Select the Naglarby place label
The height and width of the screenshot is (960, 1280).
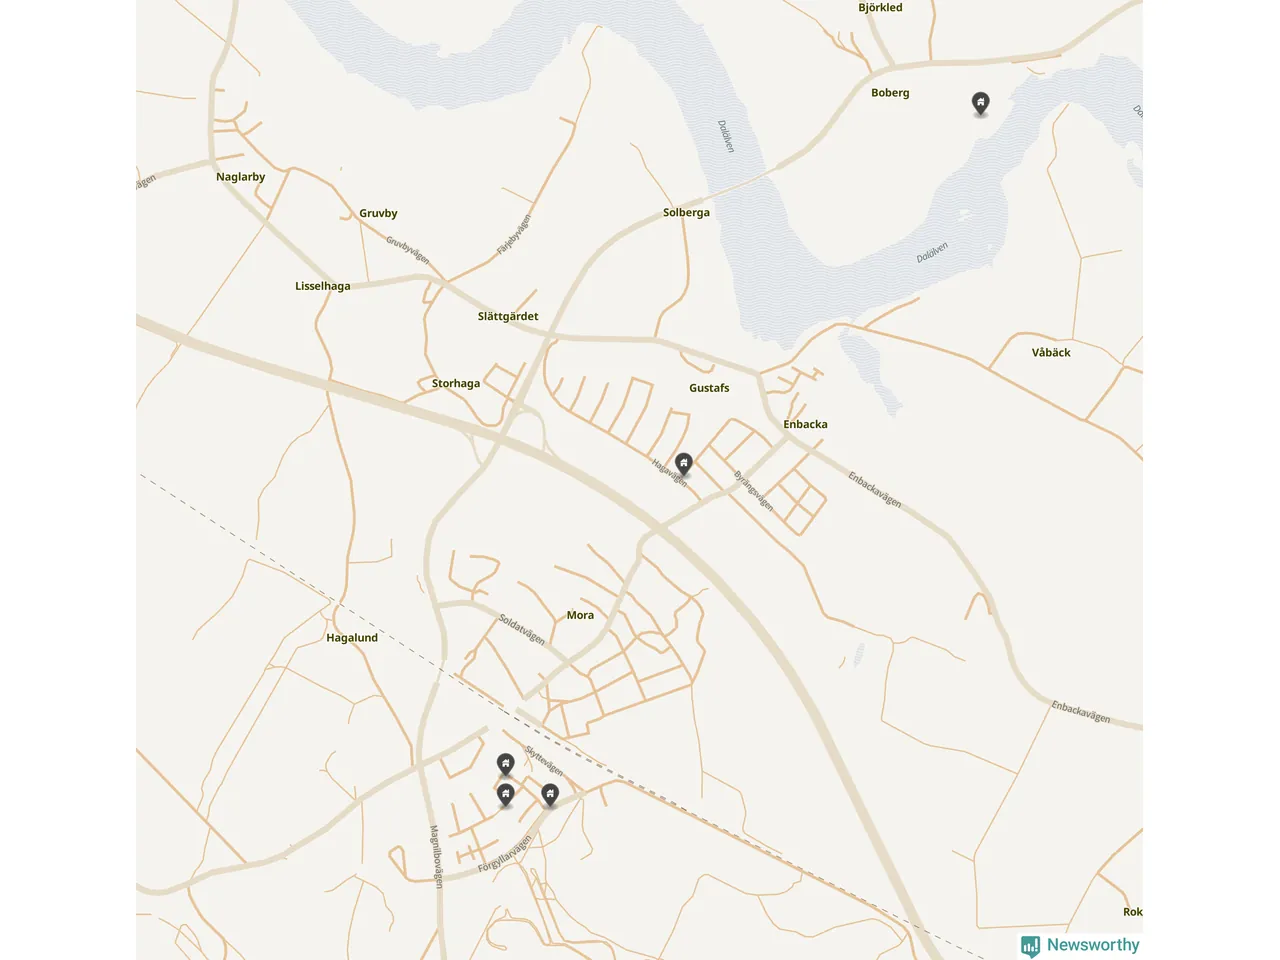tap(240, 177)
